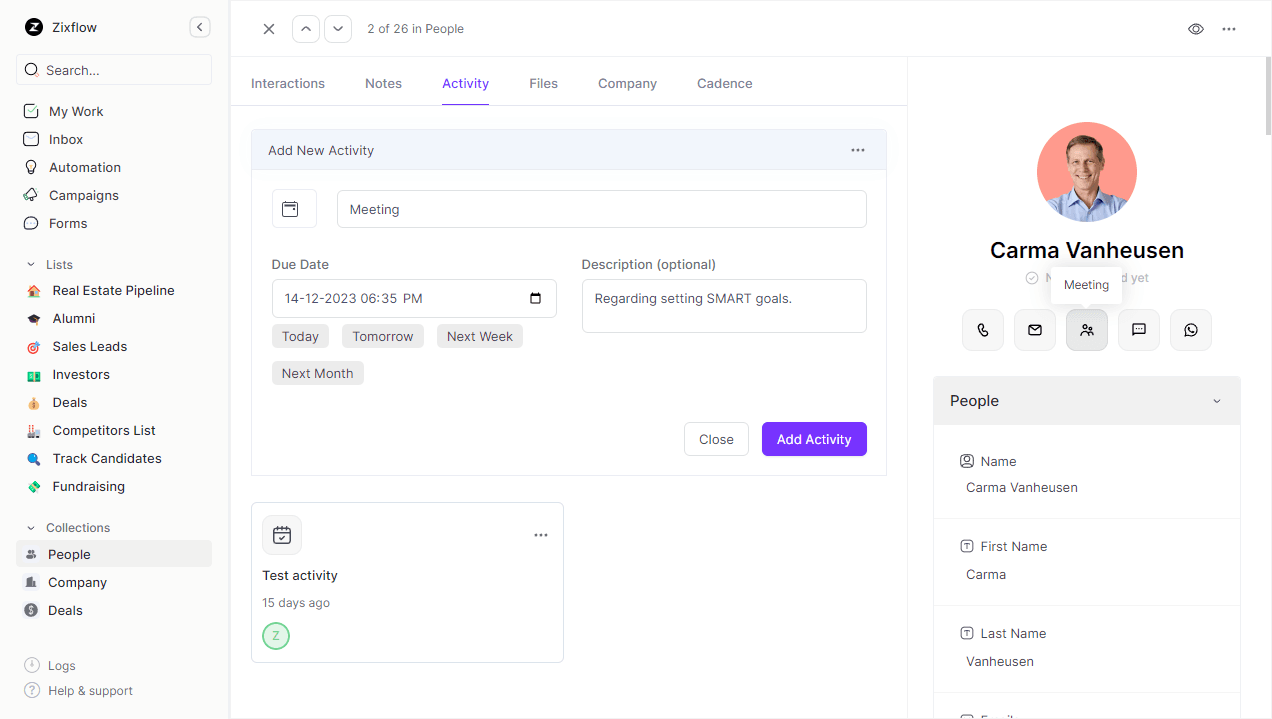This screenshot has height=719, width=1272.
Task: Collapse the People details panel chevron
Action: (x=1216, y=400)
